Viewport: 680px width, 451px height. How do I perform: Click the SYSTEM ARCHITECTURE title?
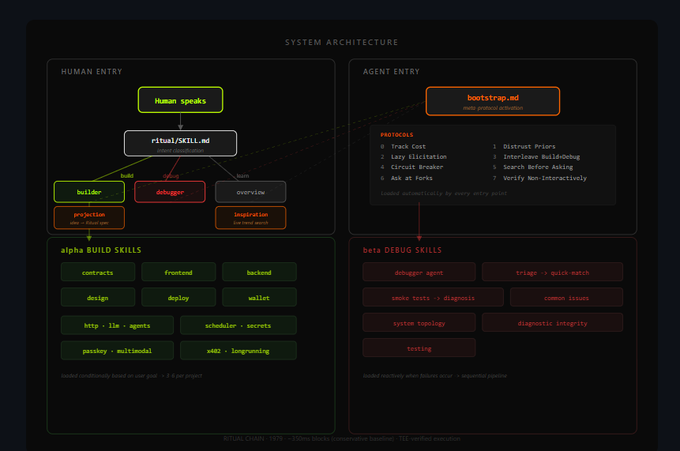point(341,42)
